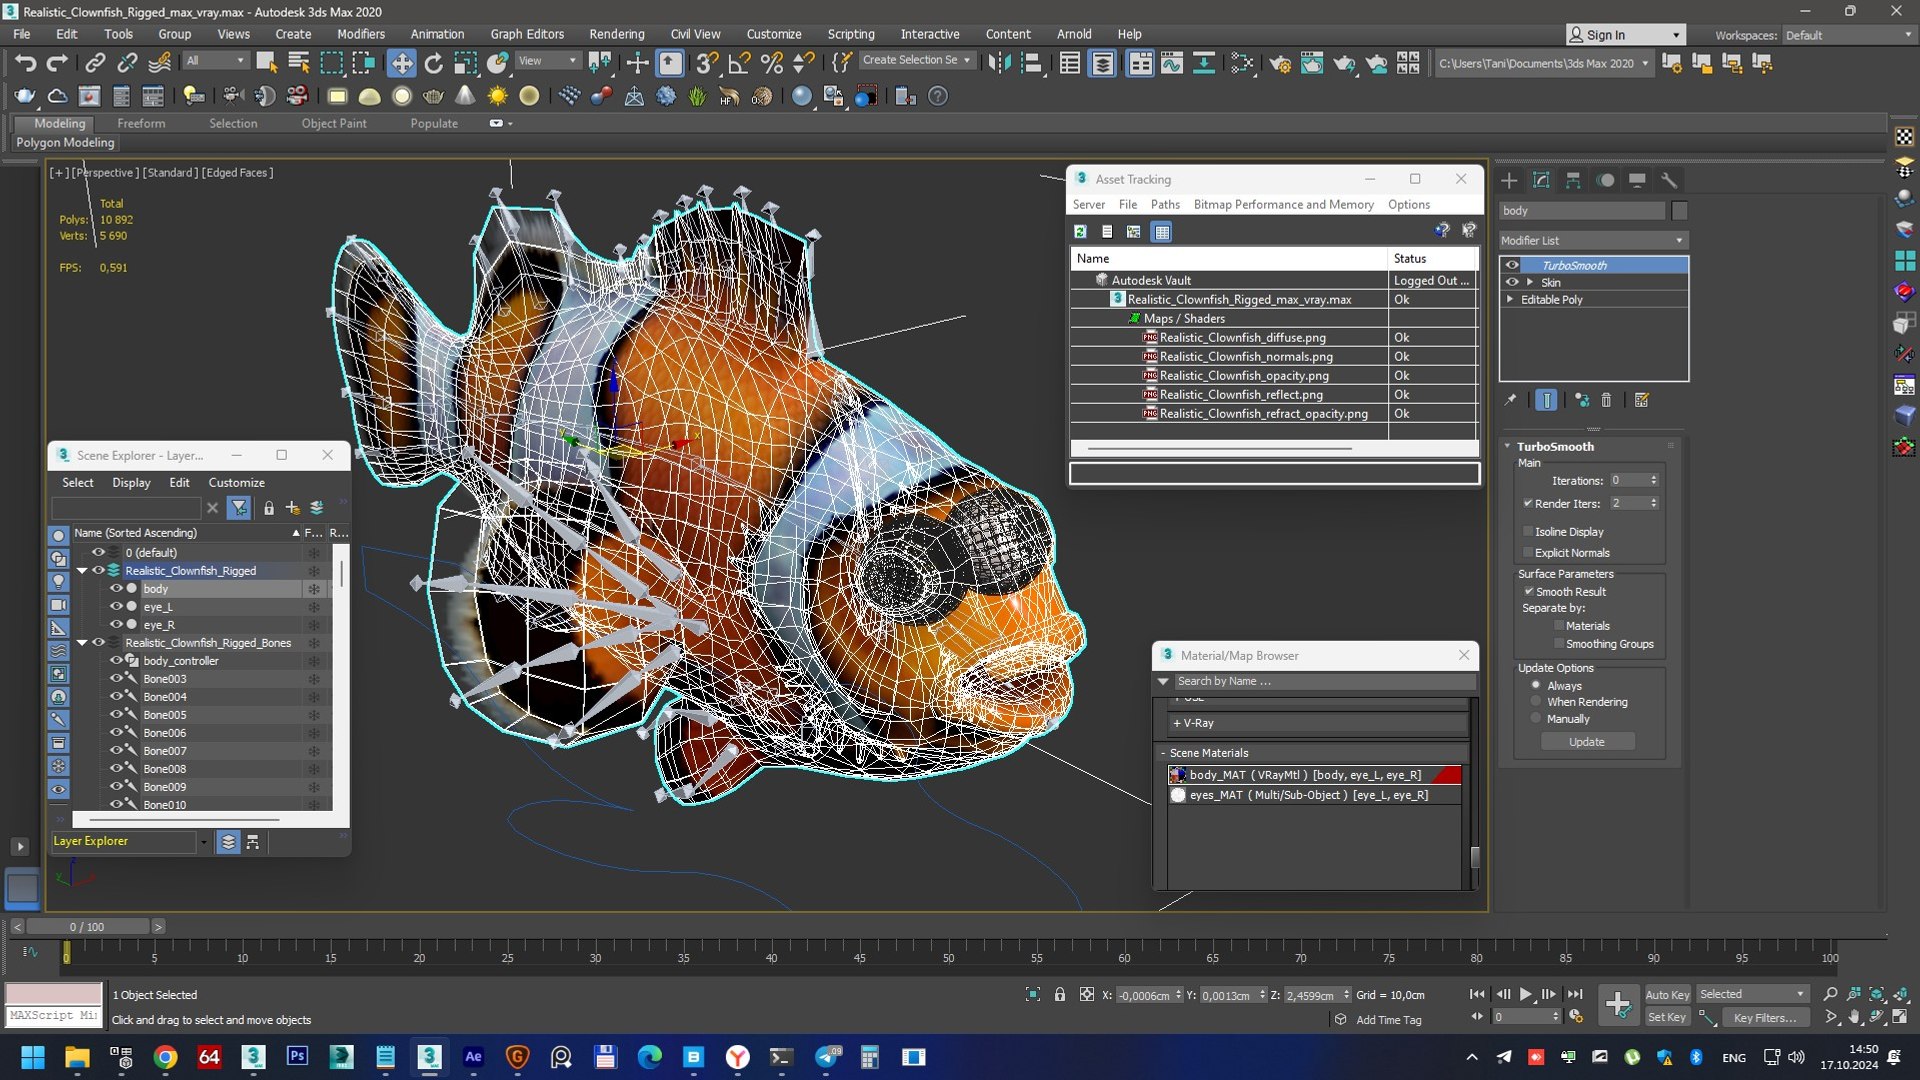Click the Key Filters button
This screenshot has width=1920, height=1080.
(x=1765, y=1017)
